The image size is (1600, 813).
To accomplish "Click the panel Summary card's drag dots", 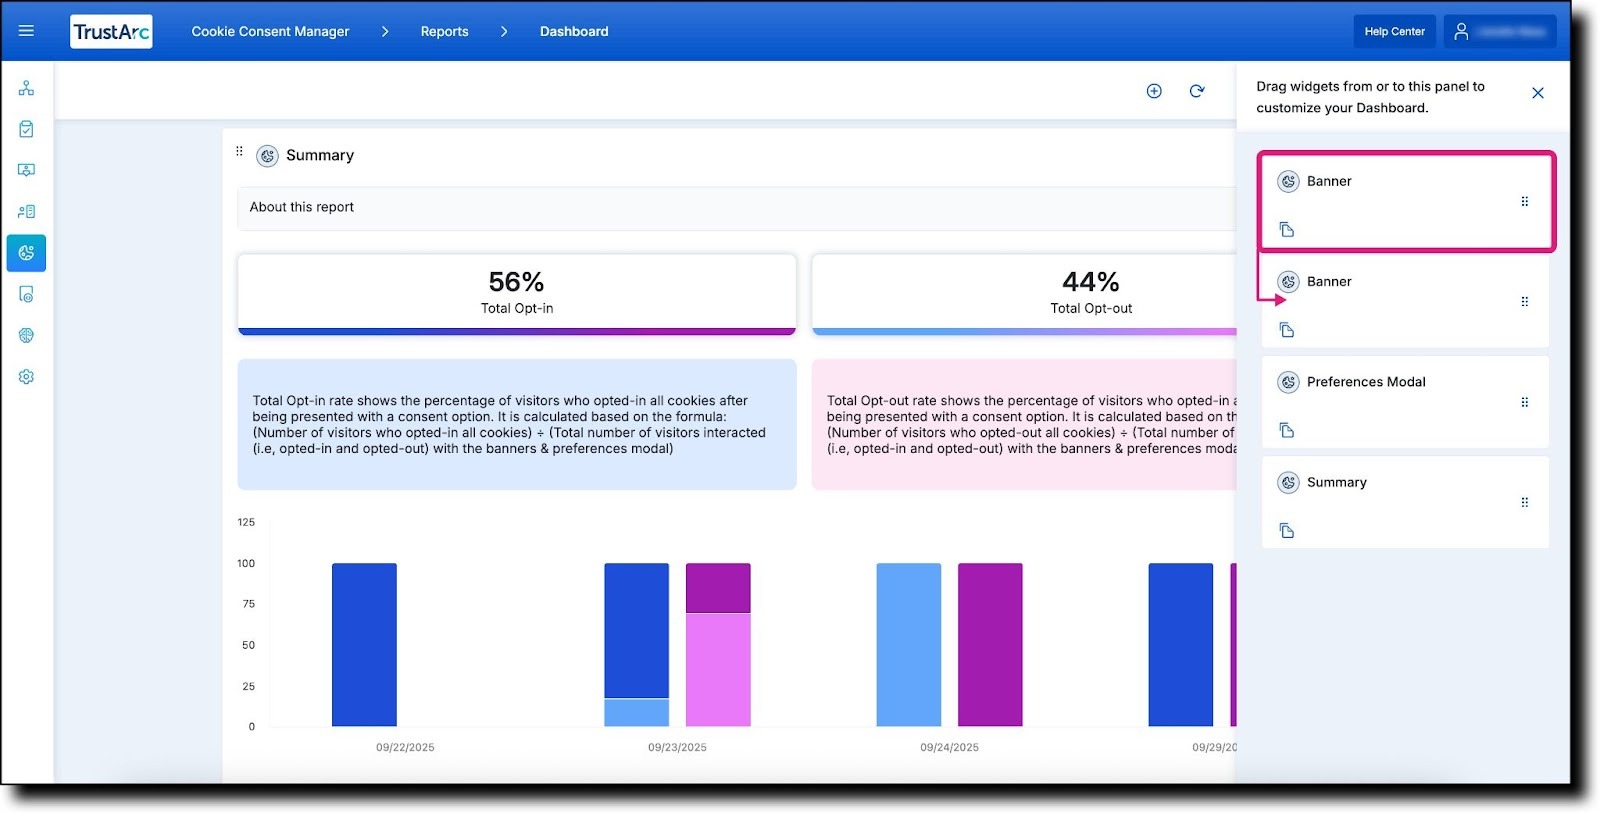I will coord(1524,502).
